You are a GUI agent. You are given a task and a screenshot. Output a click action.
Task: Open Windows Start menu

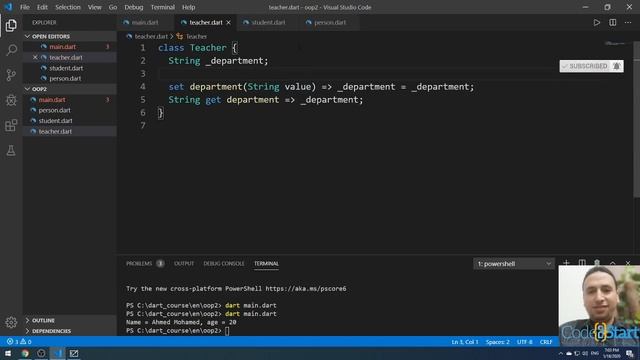coord(8,353)
